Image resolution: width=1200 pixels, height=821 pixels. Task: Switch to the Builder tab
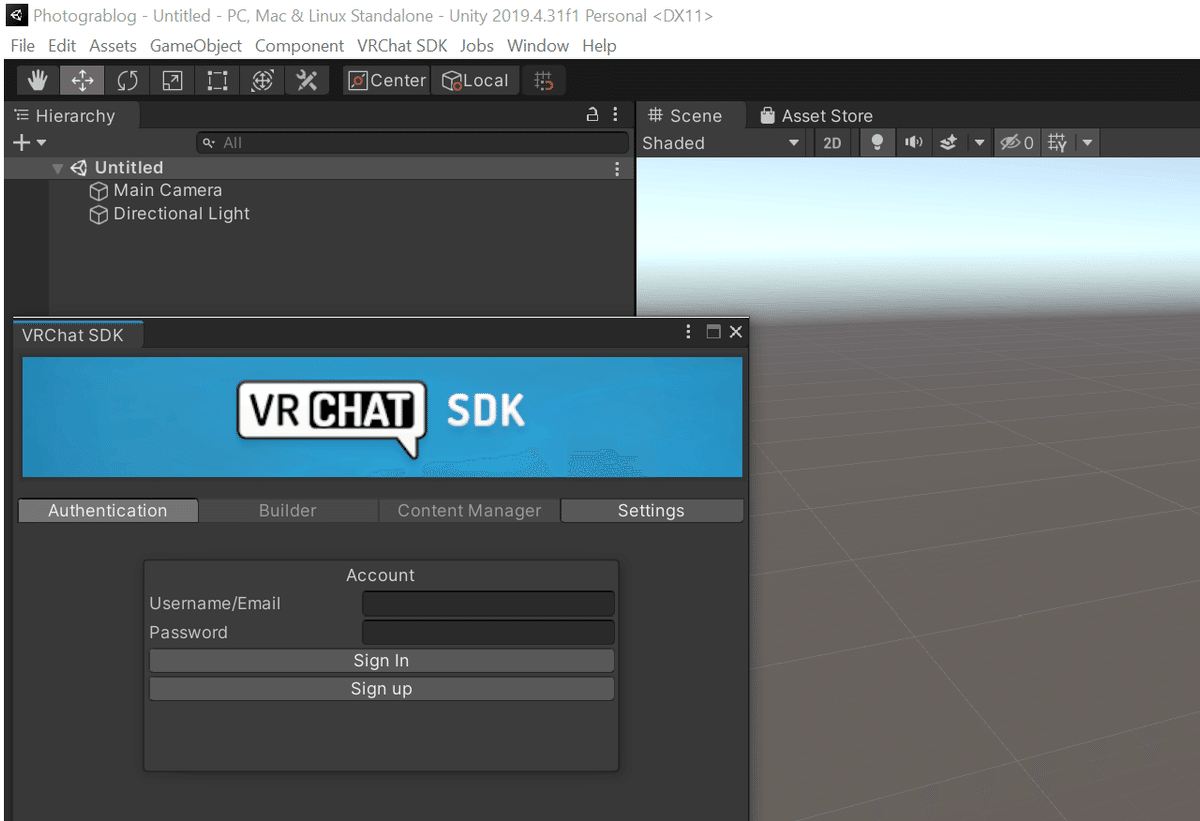[288, 511]
